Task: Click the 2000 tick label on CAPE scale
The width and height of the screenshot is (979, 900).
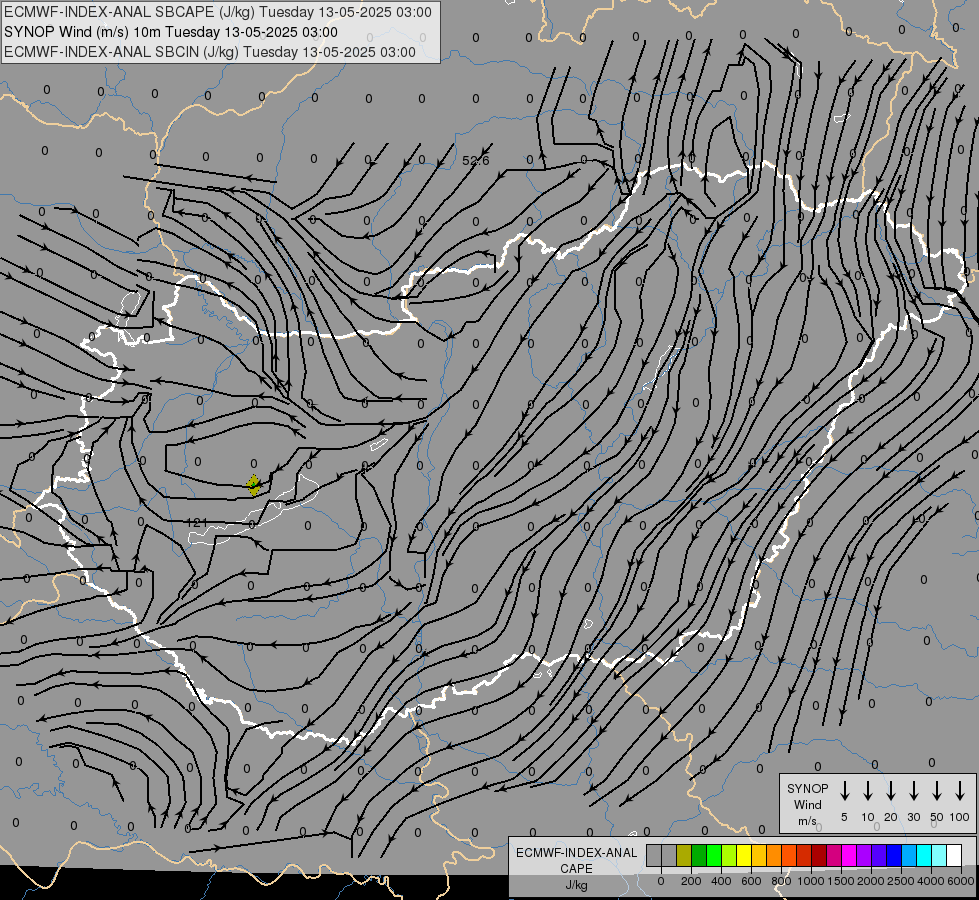Action: tap(871, 881)
